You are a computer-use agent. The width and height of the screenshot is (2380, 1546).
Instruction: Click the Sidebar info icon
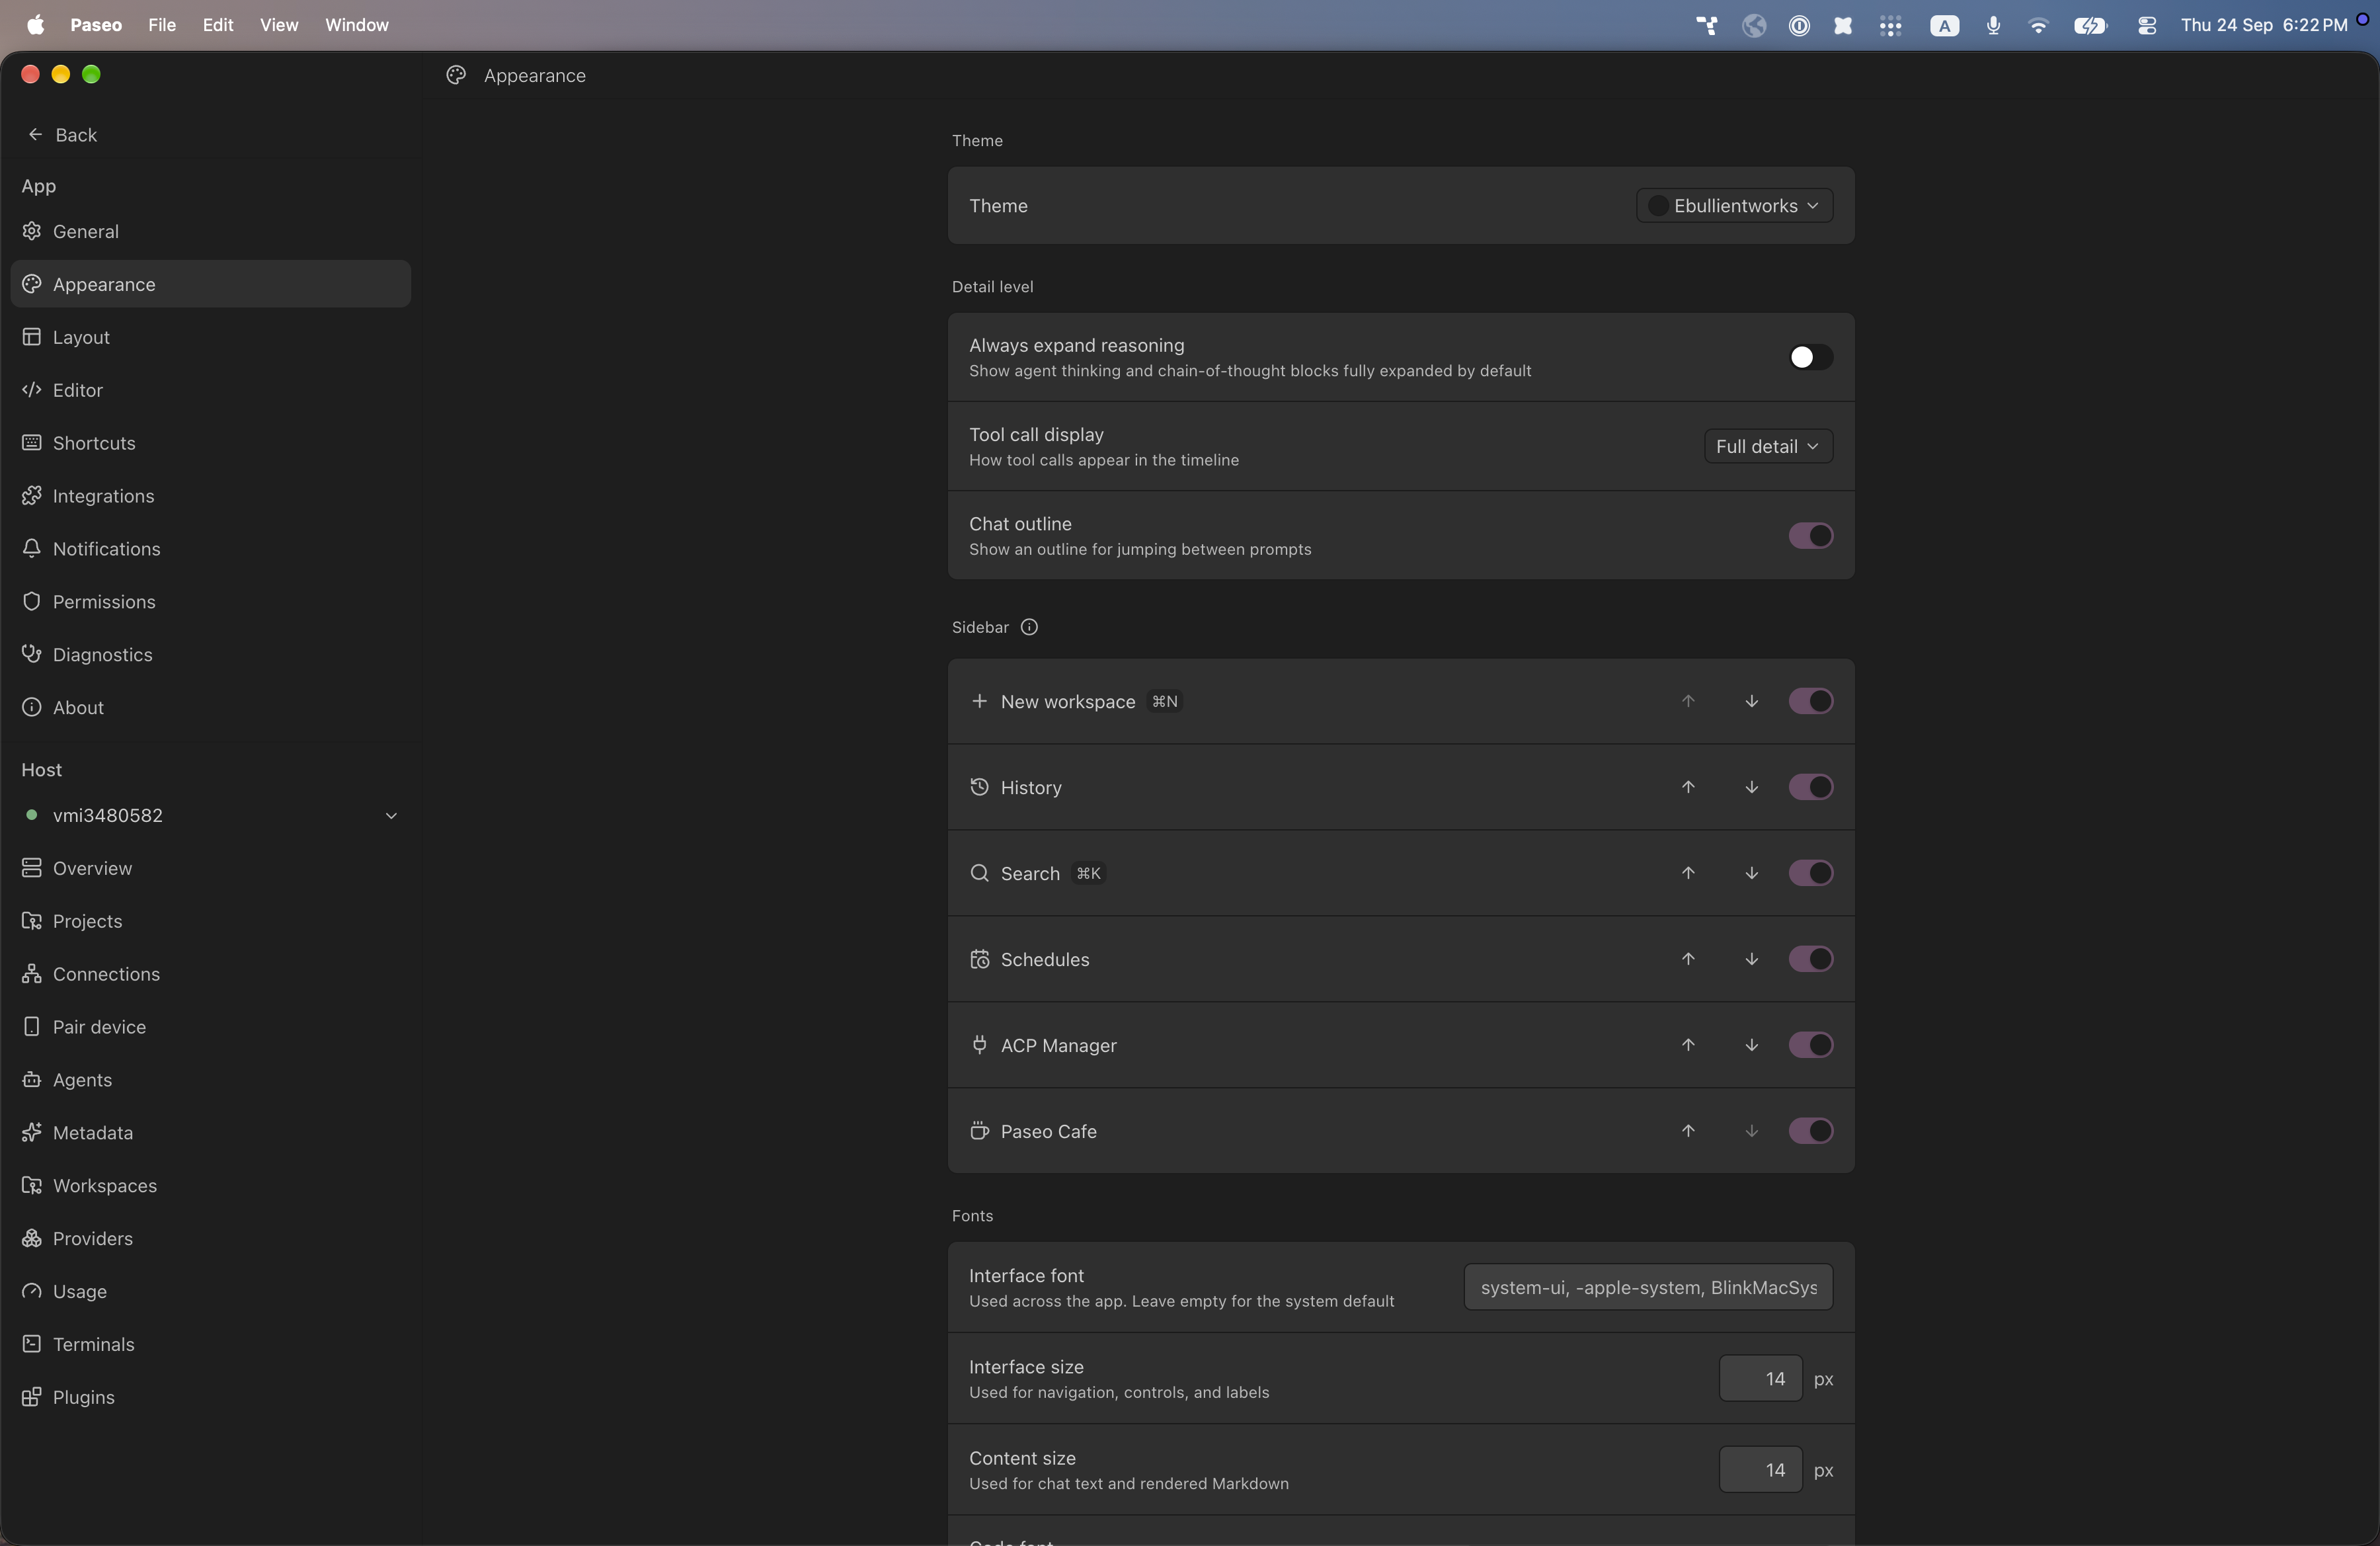pos(1029,627)
